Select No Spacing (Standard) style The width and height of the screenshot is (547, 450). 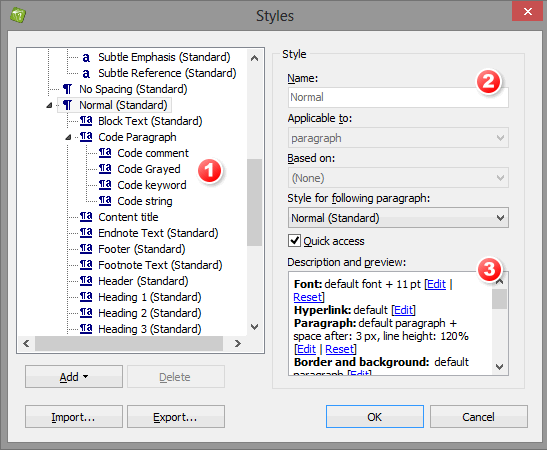click(133, 89)
